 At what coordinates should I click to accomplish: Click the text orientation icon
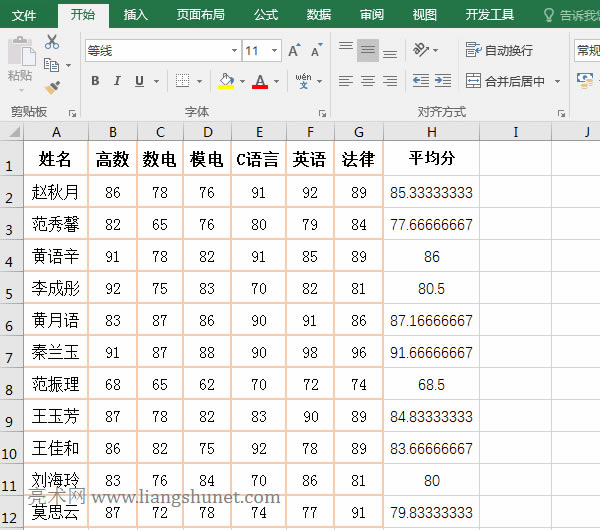coord(421,49)
